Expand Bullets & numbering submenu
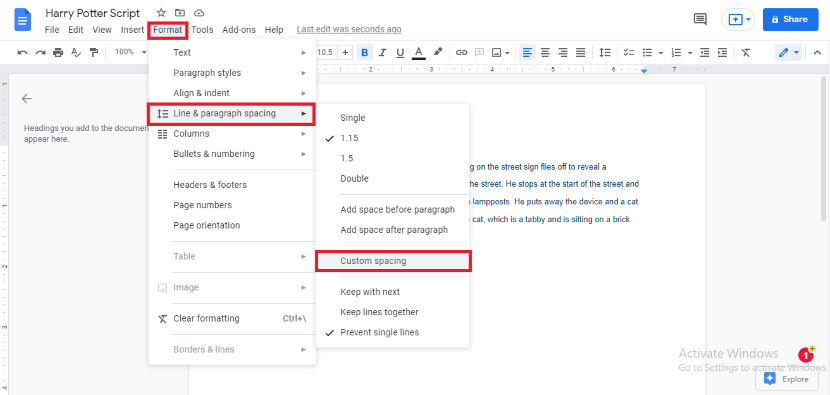Screen dimensions: 830x395 [x=232, y=154]
